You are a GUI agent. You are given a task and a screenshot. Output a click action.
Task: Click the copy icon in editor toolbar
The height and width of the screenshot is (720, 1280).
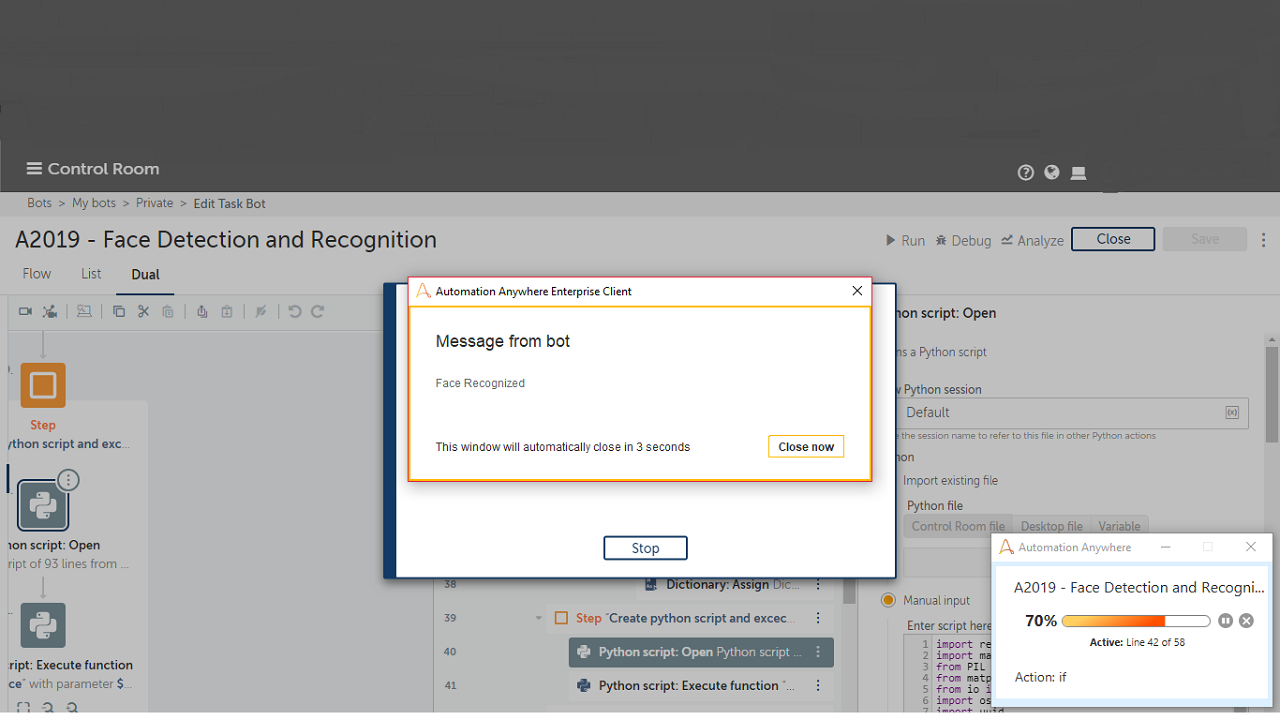119,312
